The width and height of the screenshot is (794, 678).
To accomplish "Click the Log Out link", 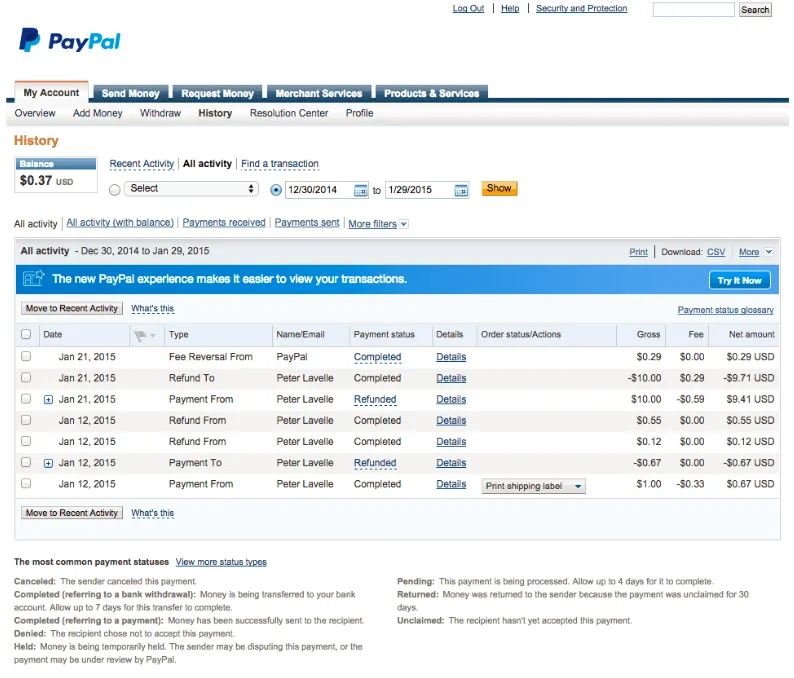I will (468, 8).
